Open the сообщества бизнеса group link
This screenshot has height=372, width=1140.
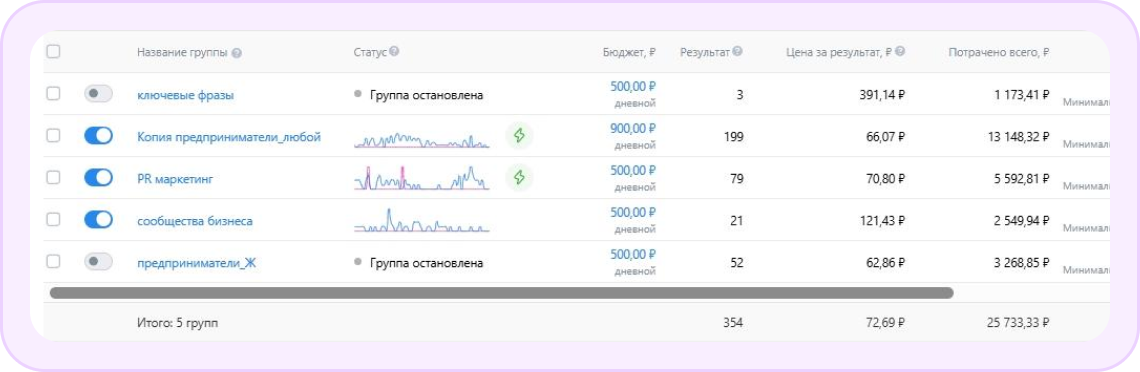coord(195,221)
